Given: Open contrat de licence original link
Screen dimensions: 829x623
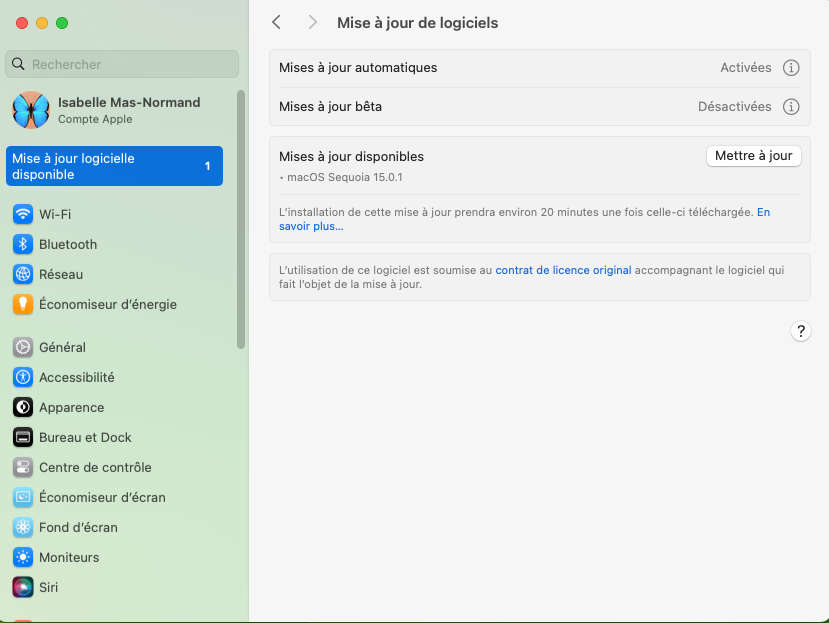Looking at the screenshot, I should coord(563,270).
